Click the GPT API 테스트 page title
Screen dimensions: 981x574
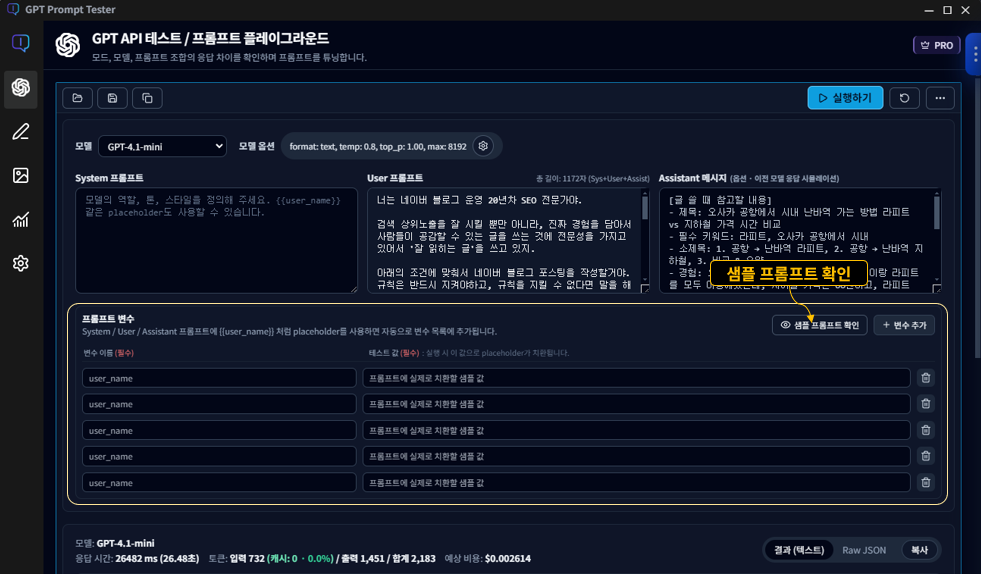click(x=210, y=38)
